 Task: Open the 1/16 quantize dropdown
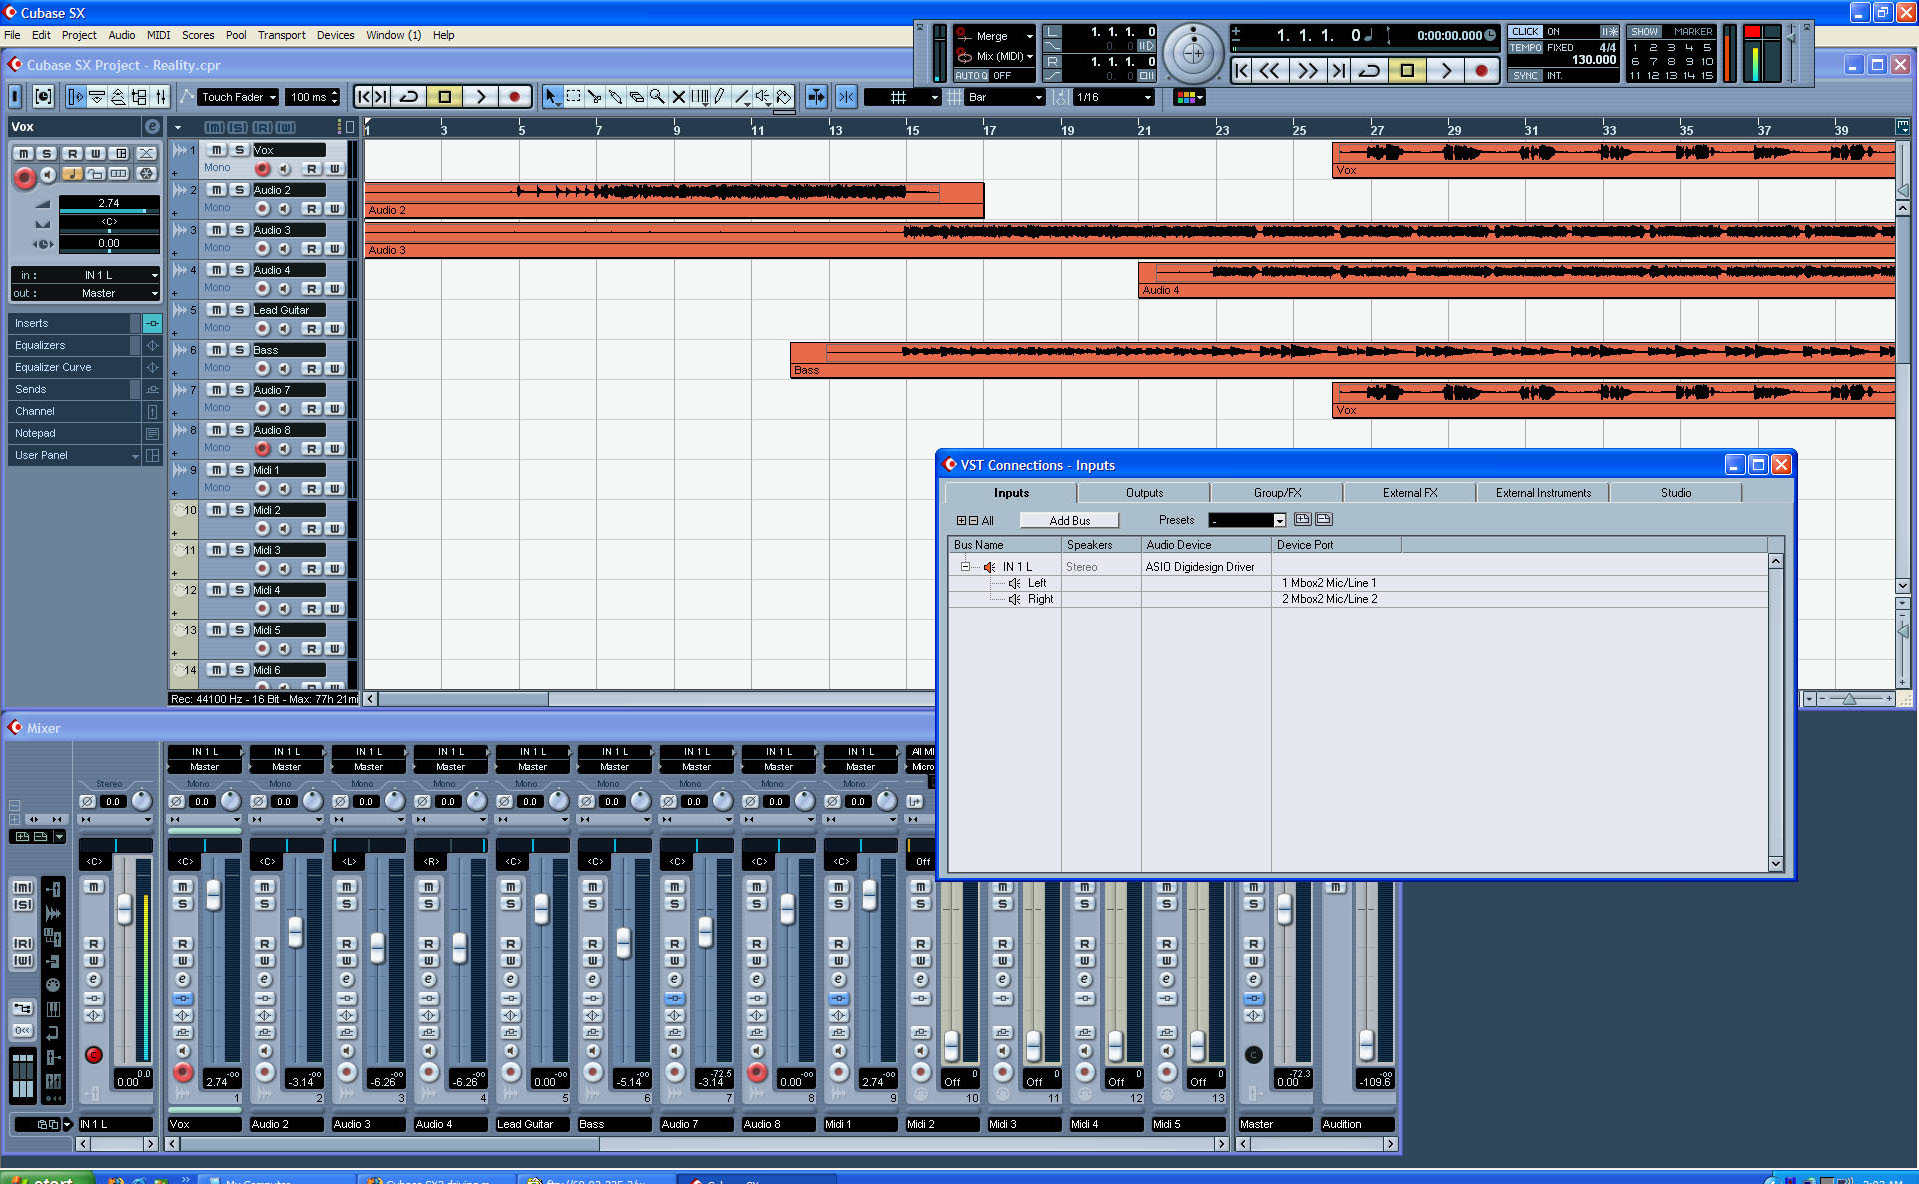coord(1114,97)
